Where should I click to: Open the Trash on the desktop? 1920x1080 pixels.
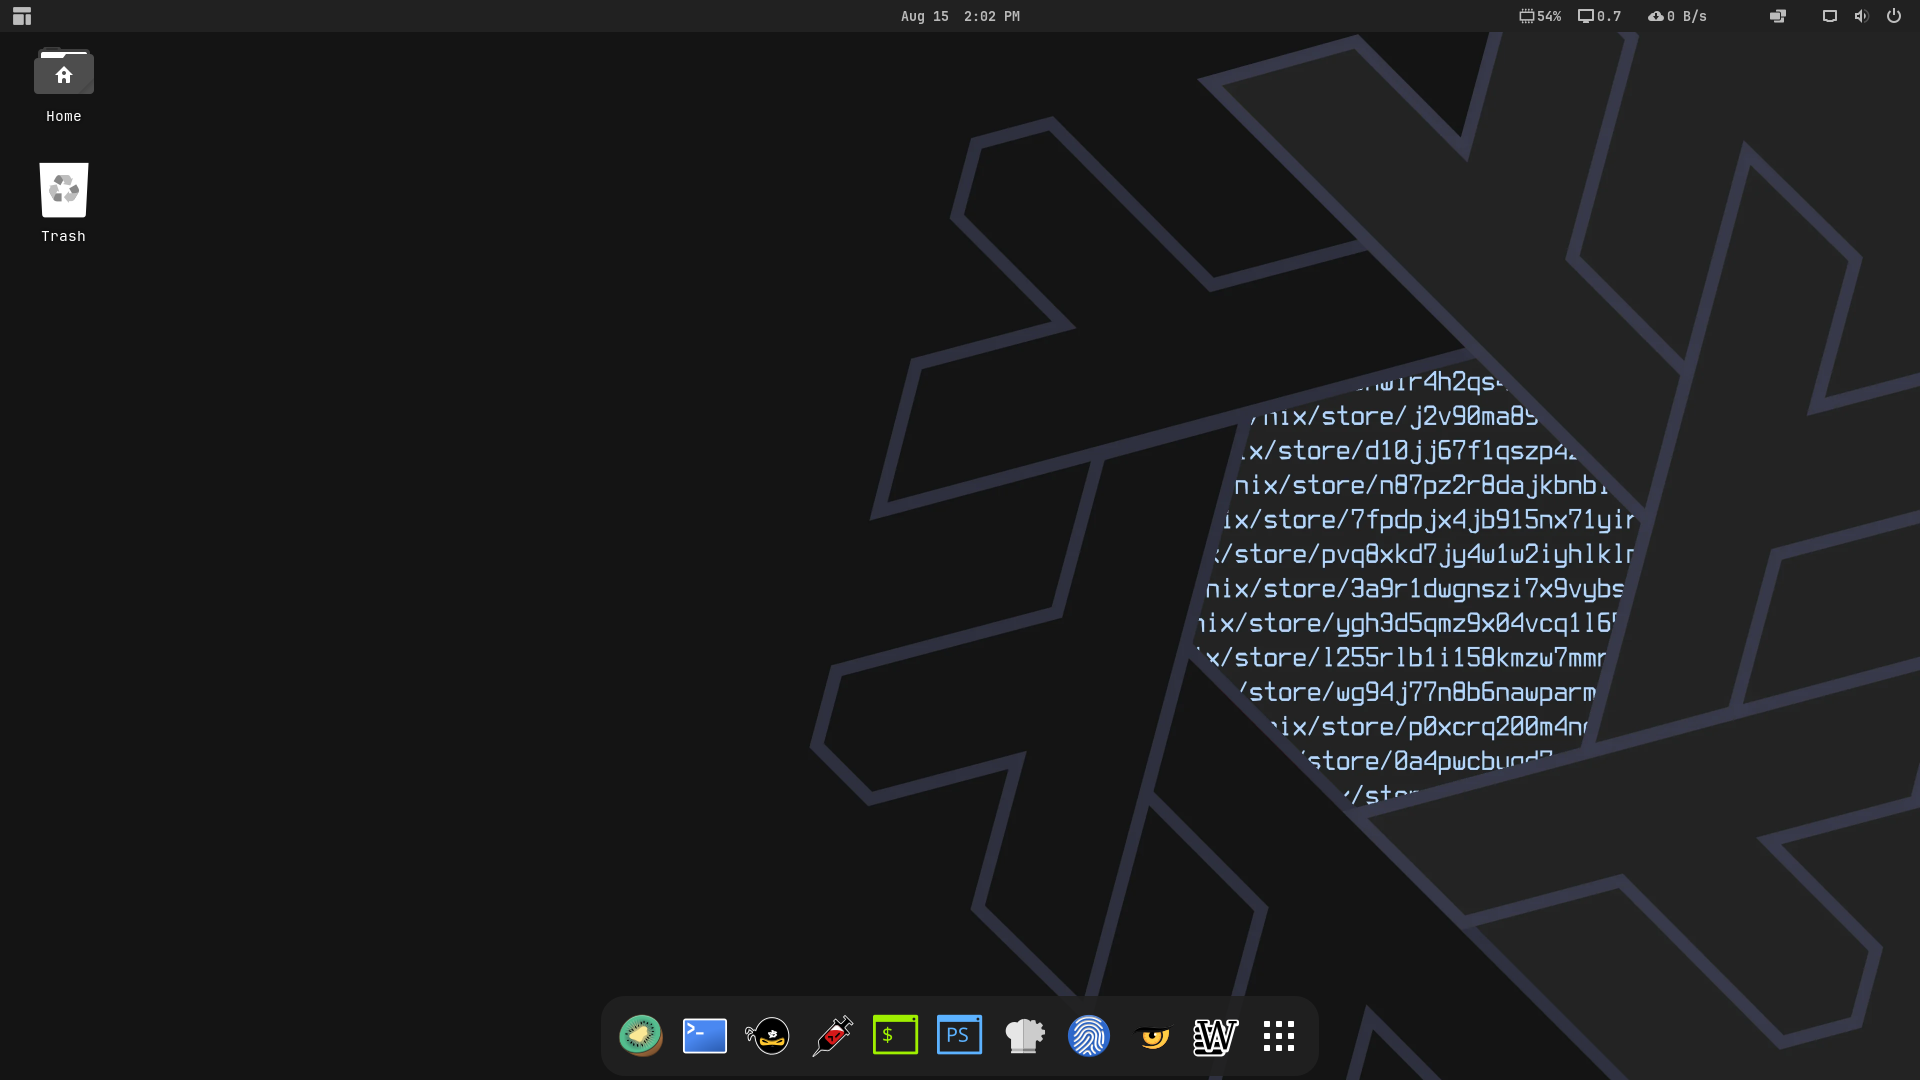click(x=63, y=189)
